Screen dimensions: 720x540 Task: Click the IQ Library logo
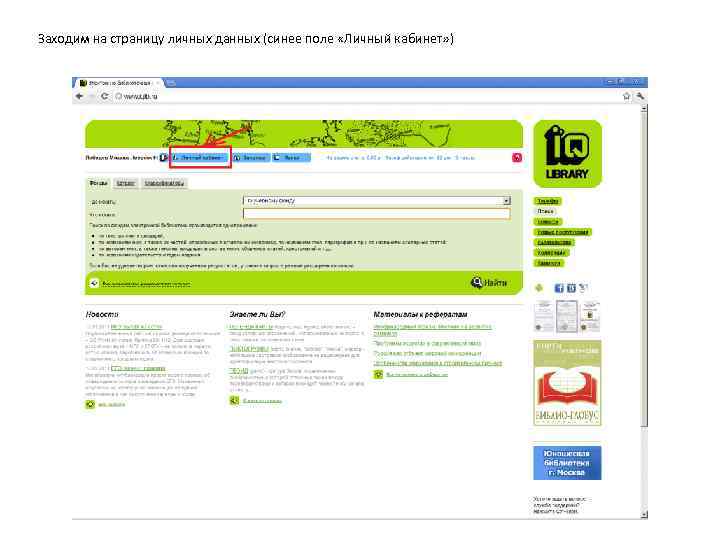[x=568, y=154]
